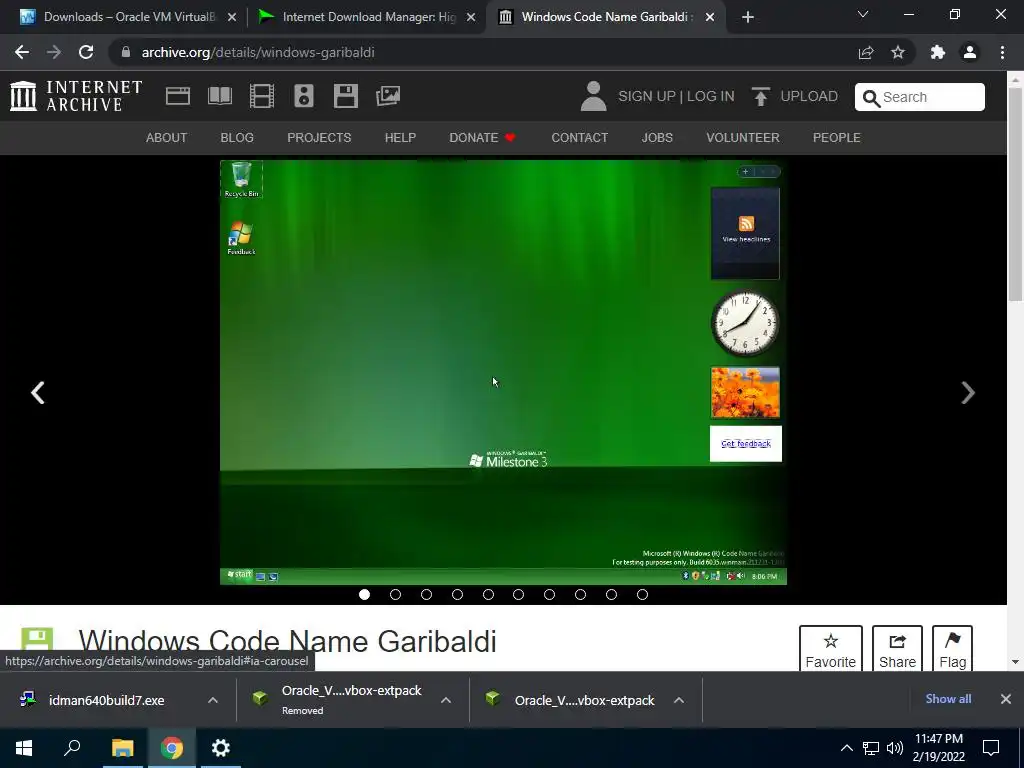
Task: Click the first carousel dot
Action: [364, 594]
